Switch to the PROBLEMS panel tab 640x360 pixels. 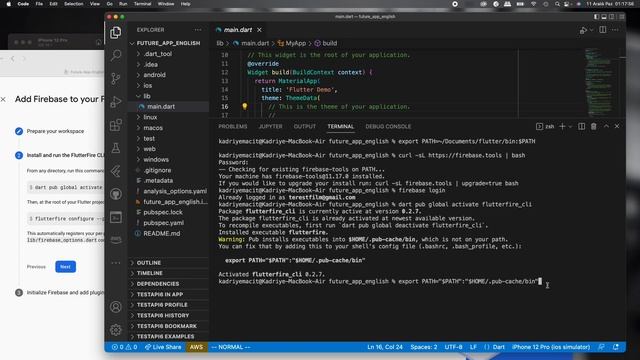(233, 127)
